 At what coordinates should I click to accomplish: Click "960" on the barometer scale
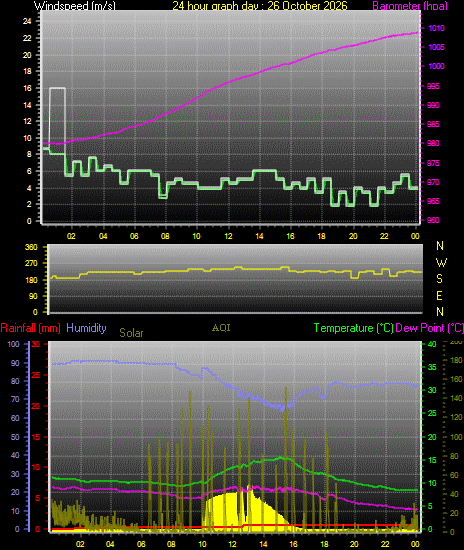[x=433, y=220]
